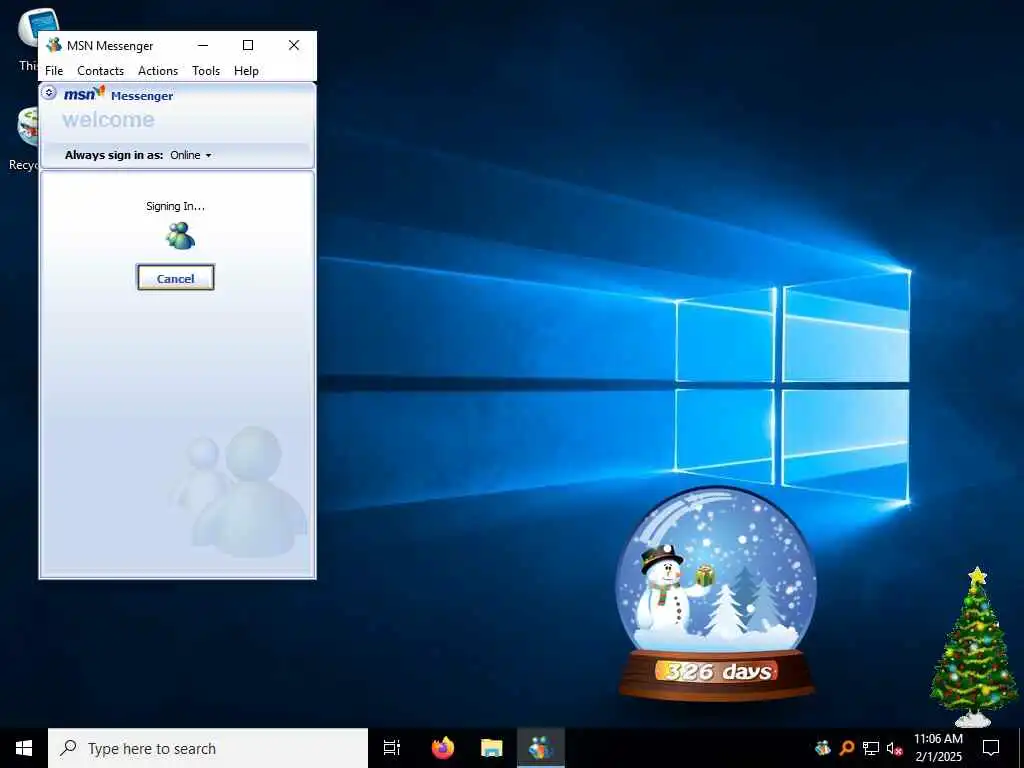The image size is (1024, 768).
Task: Click the 'Signing In...' status text
Action: (176, 206)
